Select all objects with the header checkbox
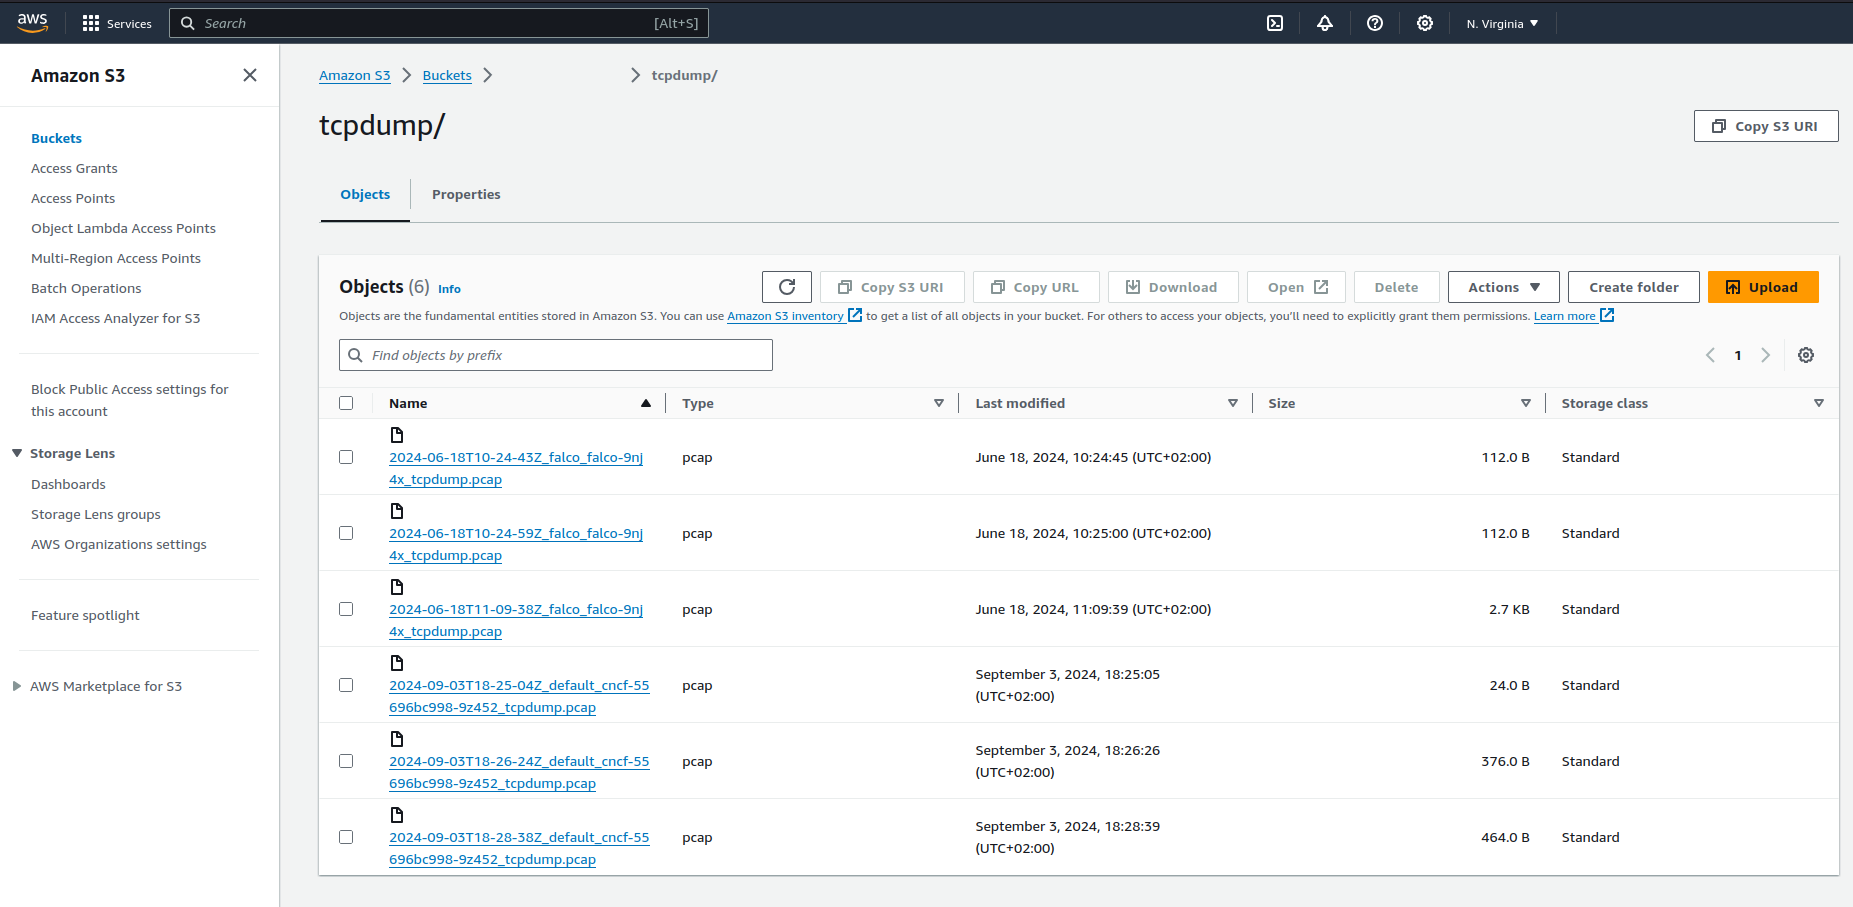The width and height of the screenshot is (1853, 907). tap(346, 403)
